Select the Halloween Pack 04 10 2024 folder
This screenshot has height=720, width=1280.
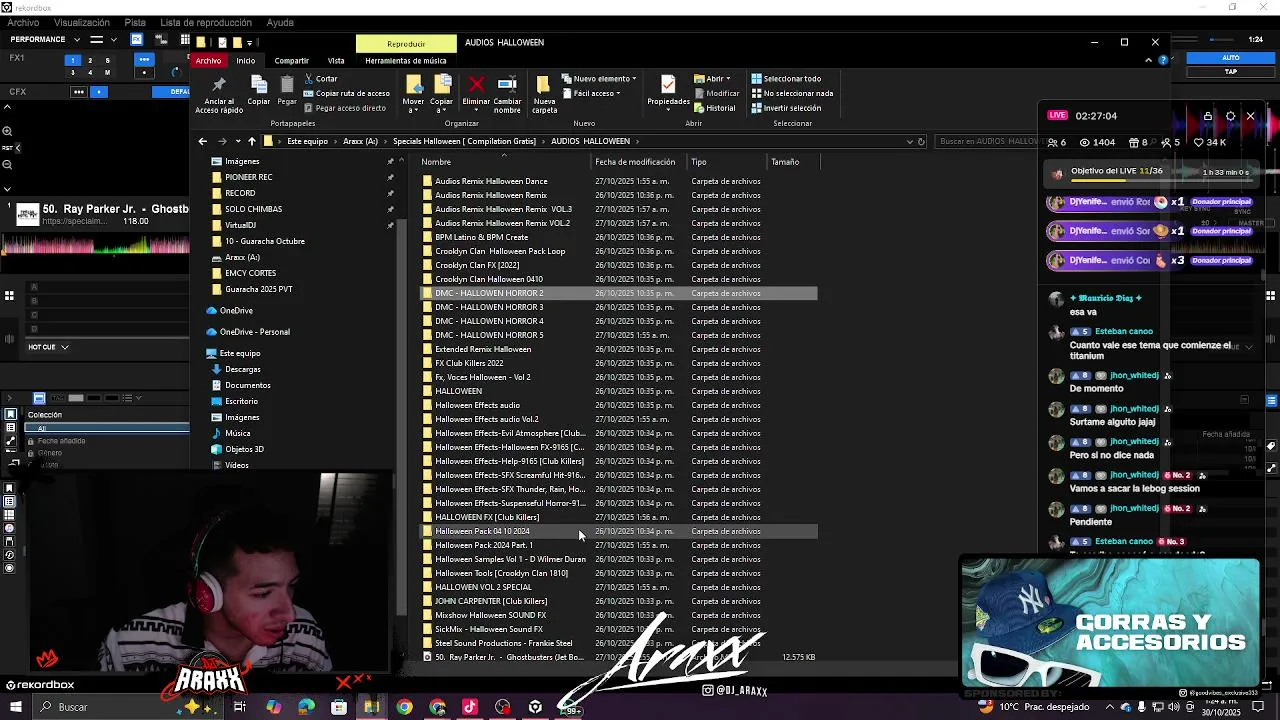coord(618,531)
